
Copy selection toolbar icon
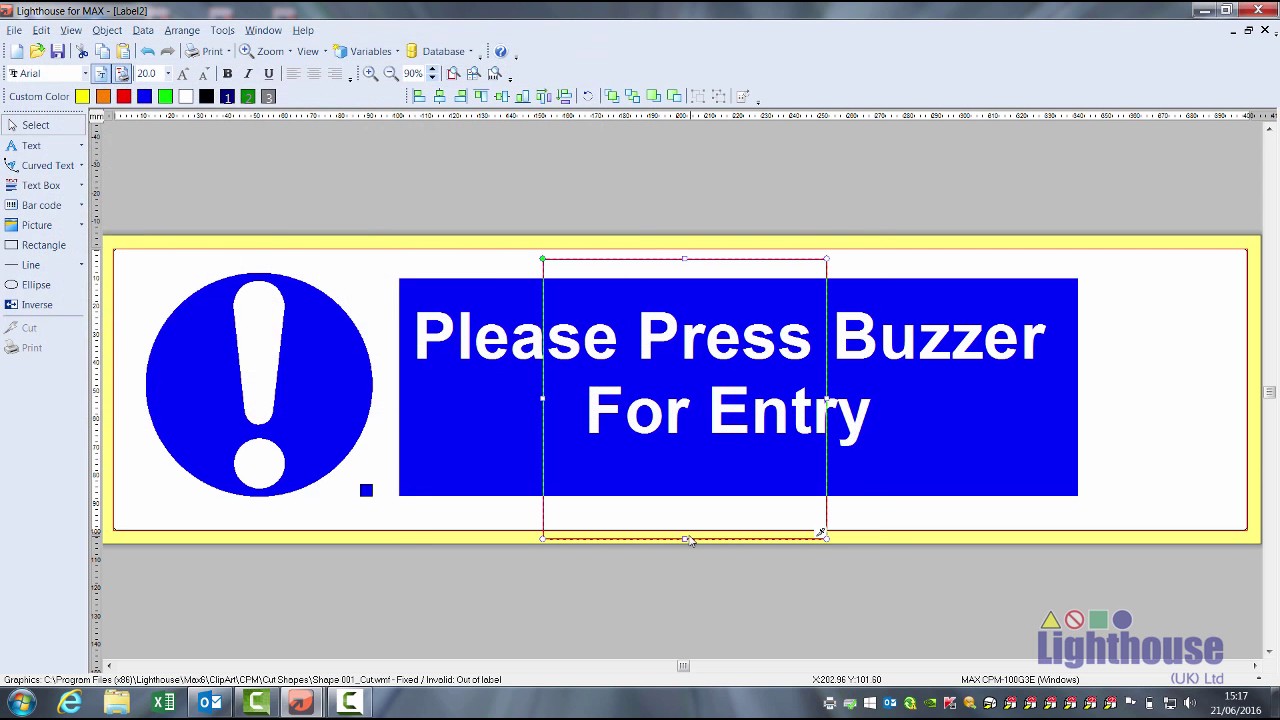(102, 51)
